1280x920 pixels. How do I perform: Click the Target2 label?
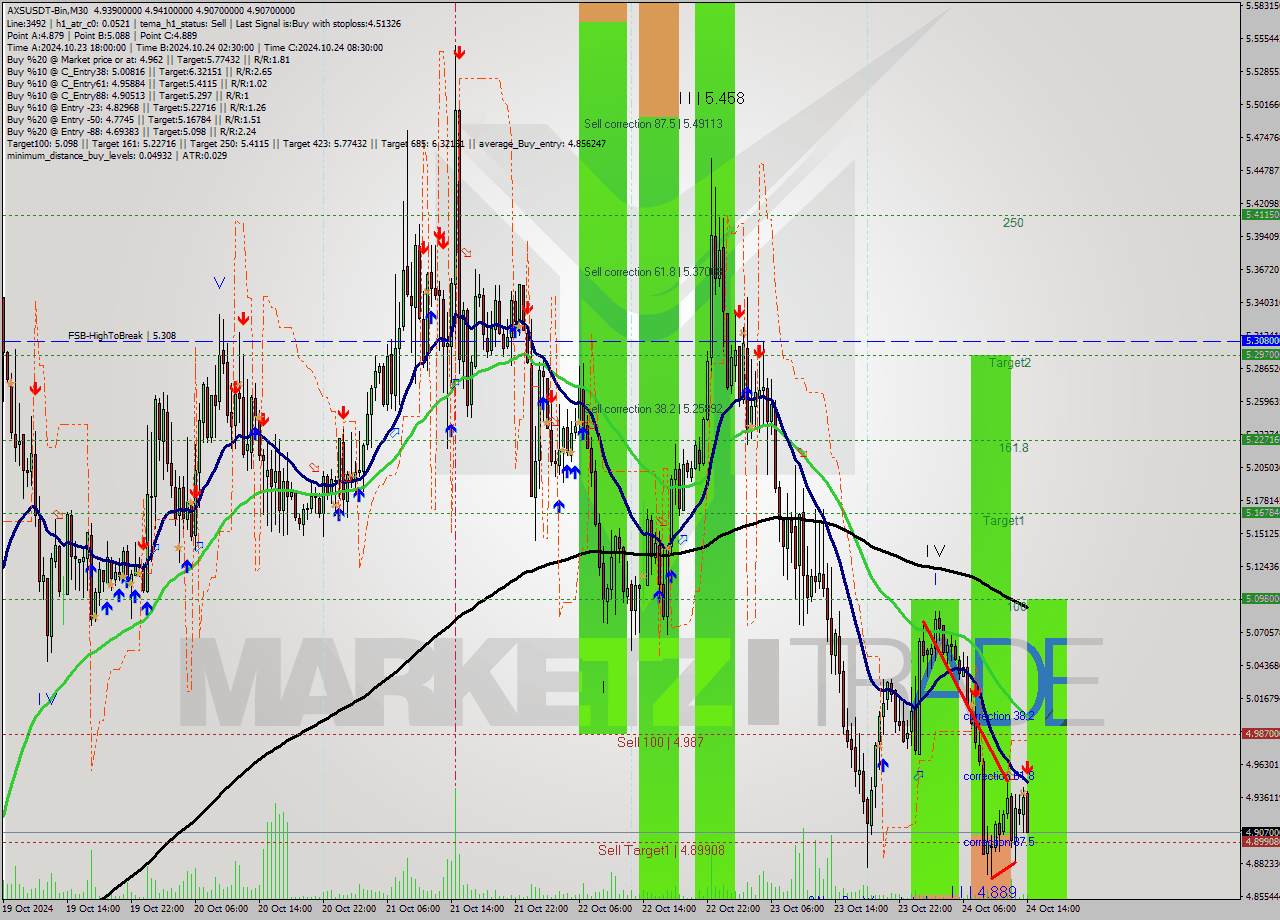[1010, 363]
